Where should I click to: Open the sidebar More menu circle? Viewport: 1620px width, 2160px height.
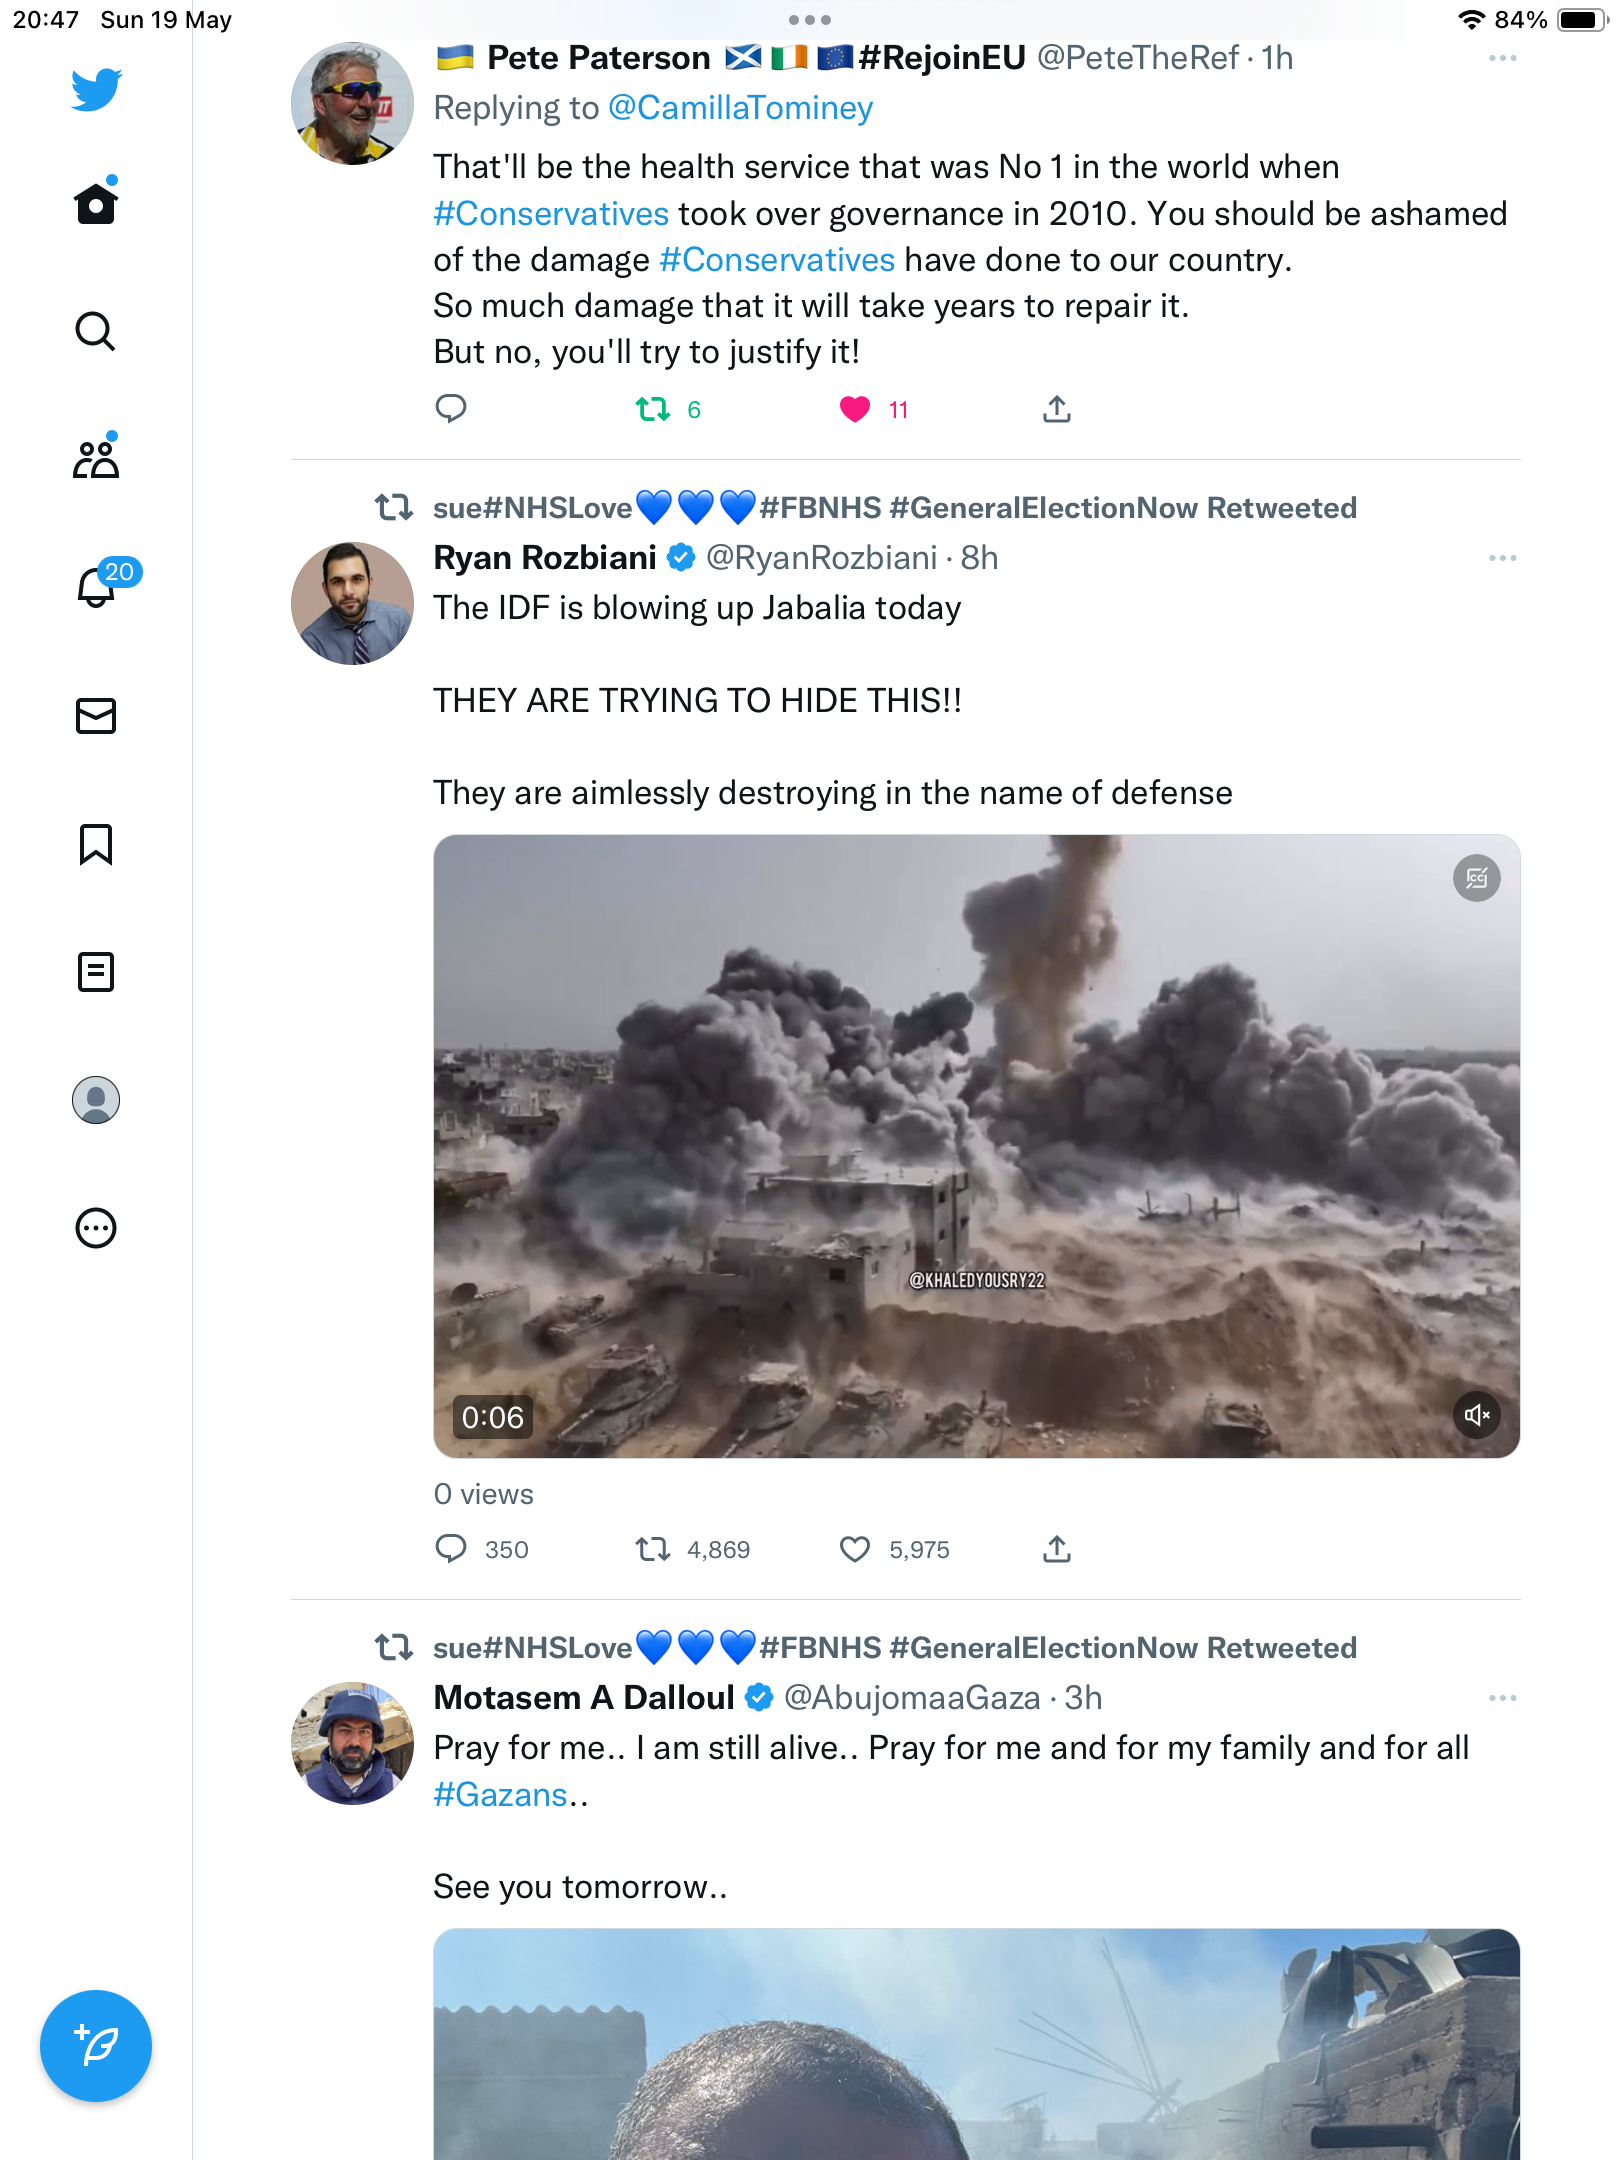point(96,1228)
